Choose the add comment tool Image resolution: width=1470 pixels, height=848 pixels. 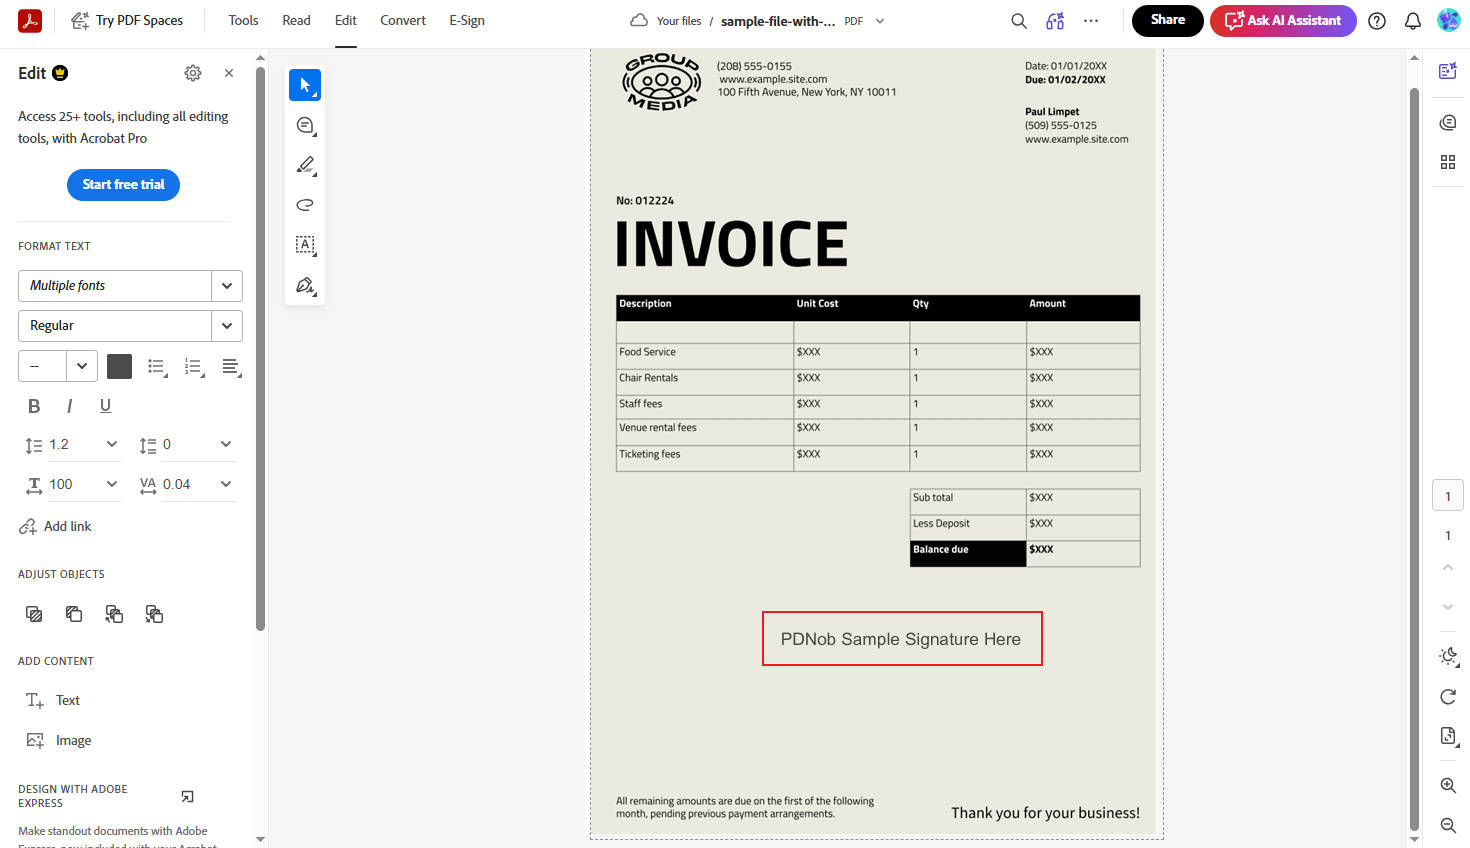tap(305, 125)
